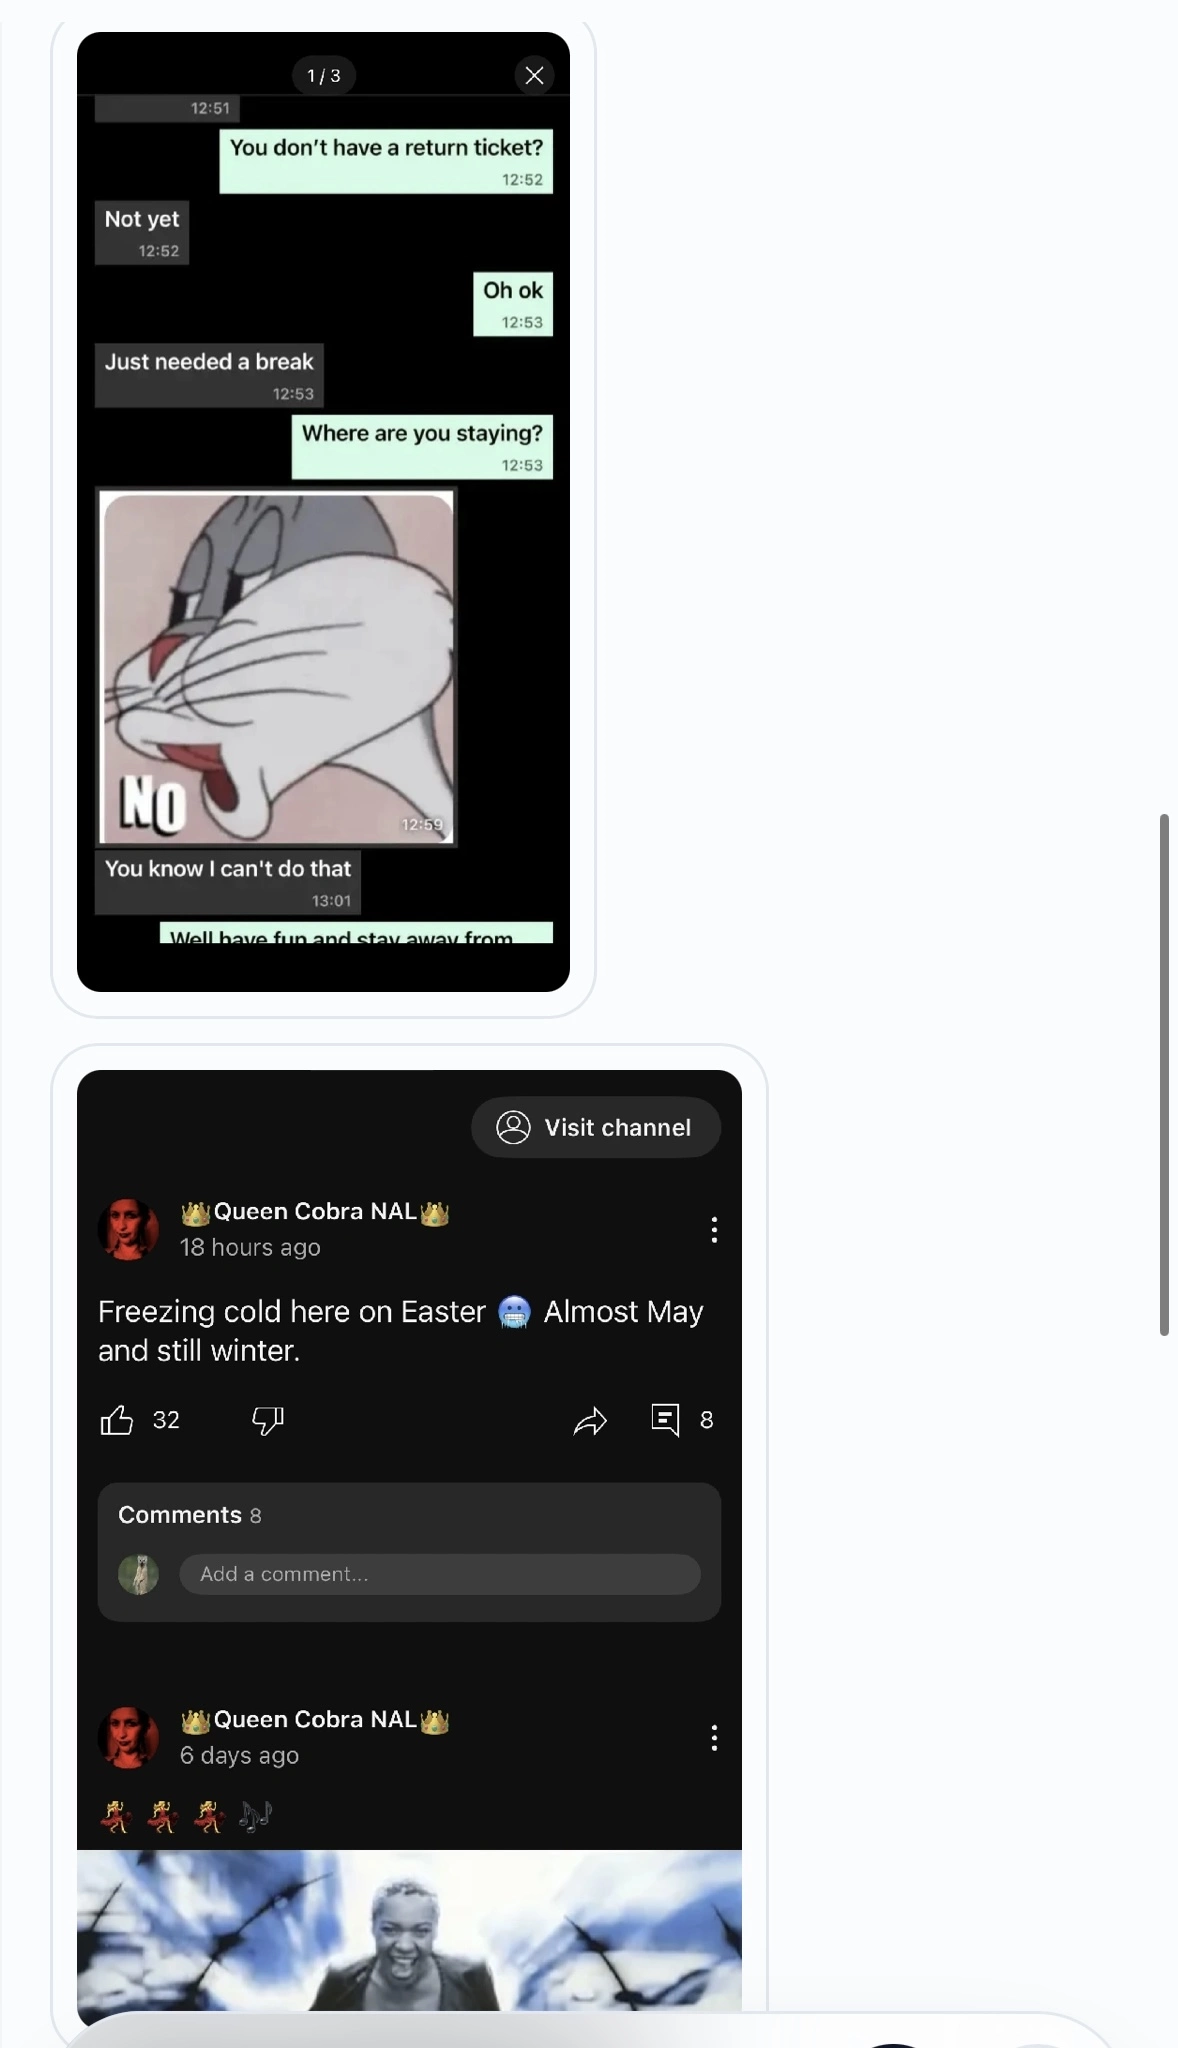Expand the Comments 8 section header
The image size is (1178, 2048).
[x=190, y=1515]
